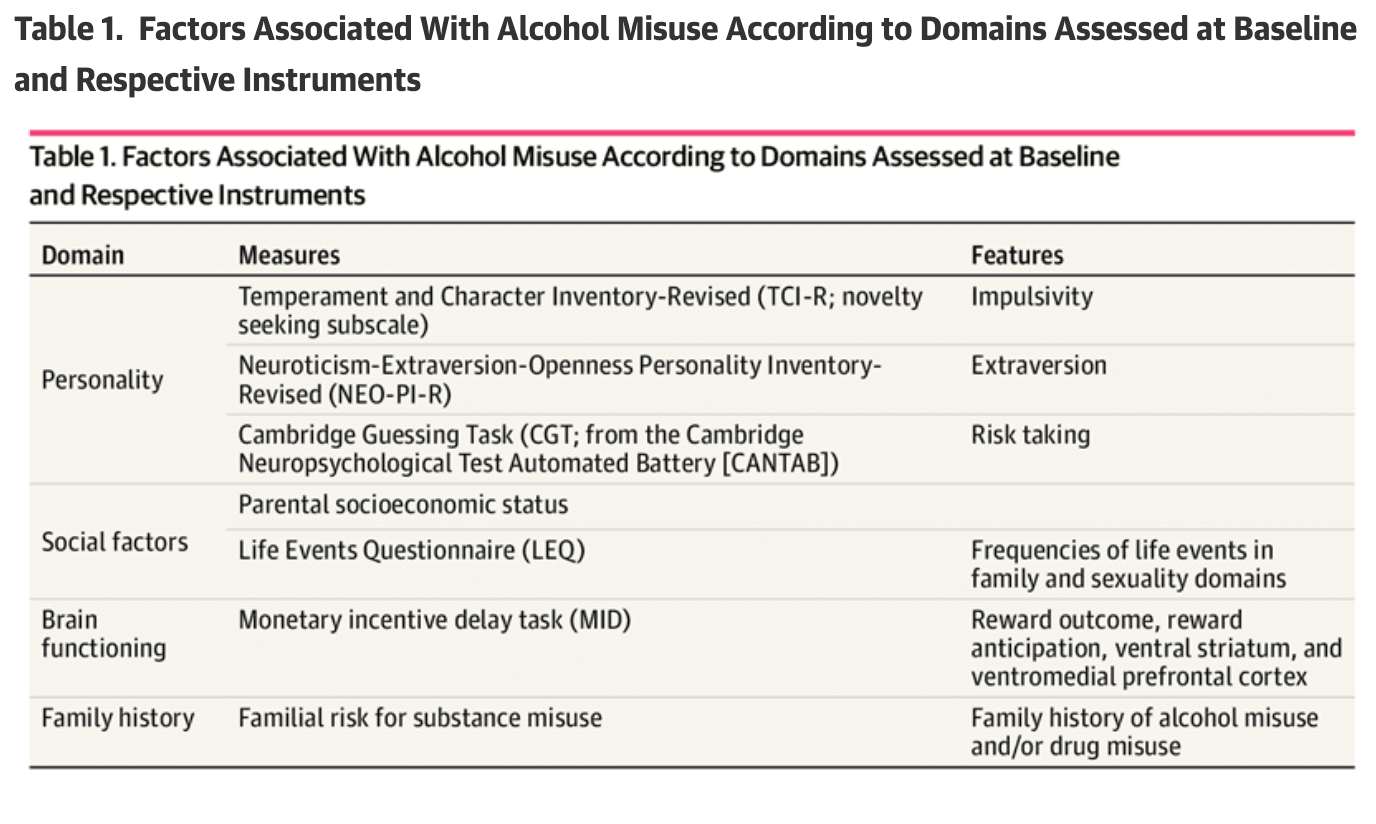The width and height of the screenshot is (1376, 824).
Task: Select the Extraversion feature cell
Action: click(1038, 365)
